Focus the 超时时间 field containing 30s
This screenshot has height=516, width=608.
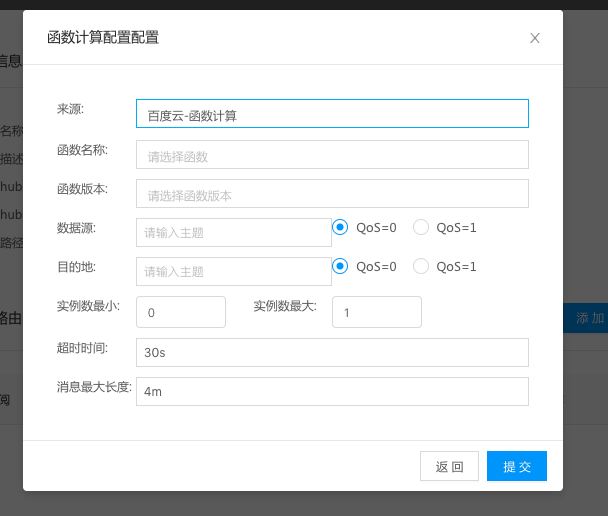pos(332,352)
